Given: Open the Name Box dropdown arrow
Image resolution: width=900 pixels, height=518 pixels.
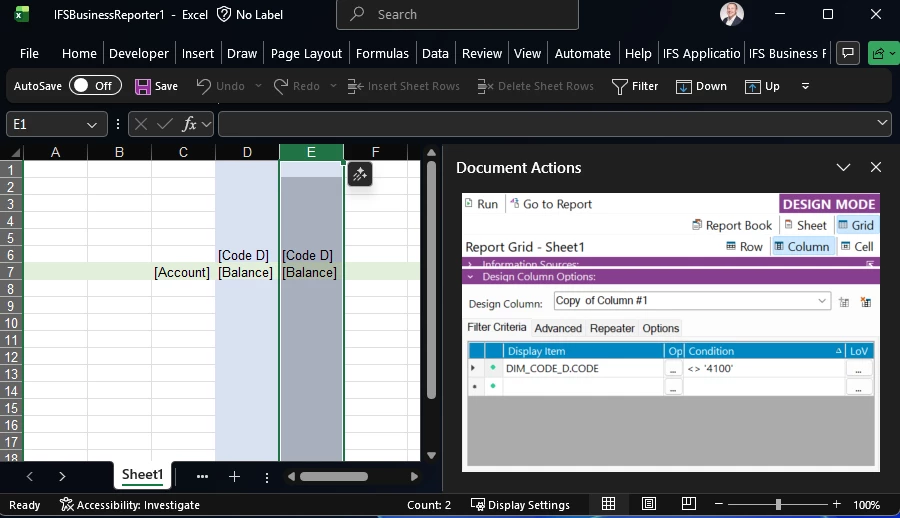Looking at the screenshot, I should pyautogui.click(x=92, y=124).
